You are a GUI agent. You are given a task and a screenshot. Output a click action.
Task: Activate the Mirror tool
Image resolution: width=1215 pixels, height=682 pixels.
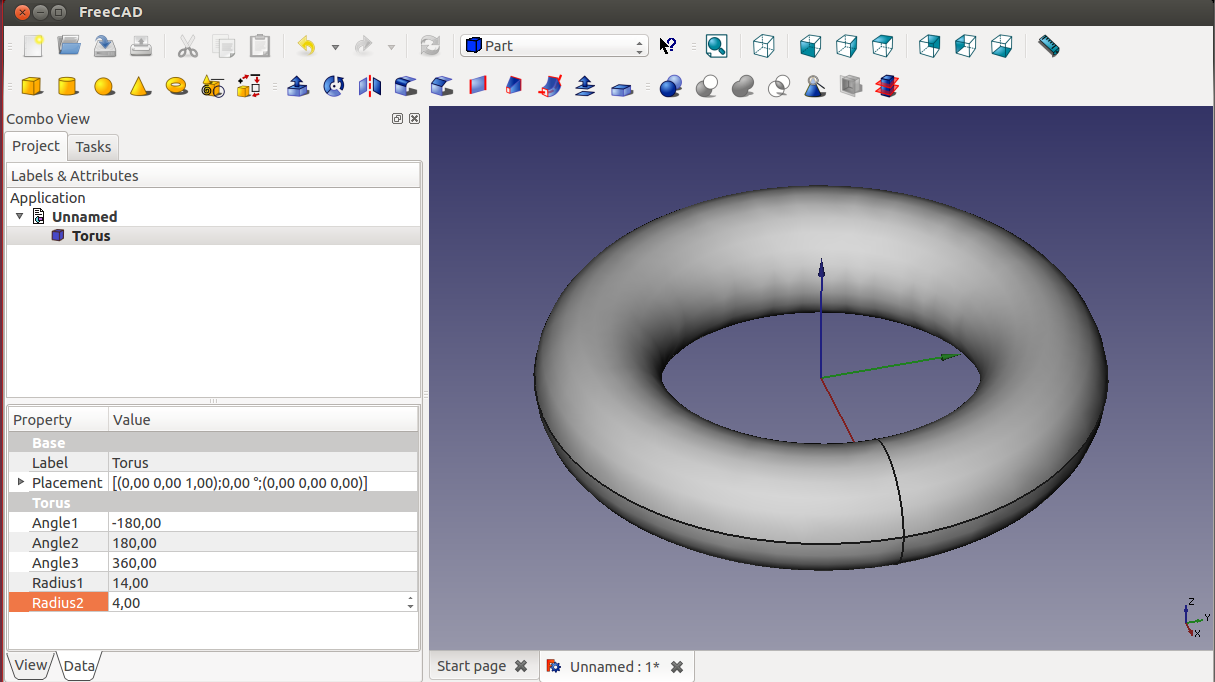click(370, 87)
